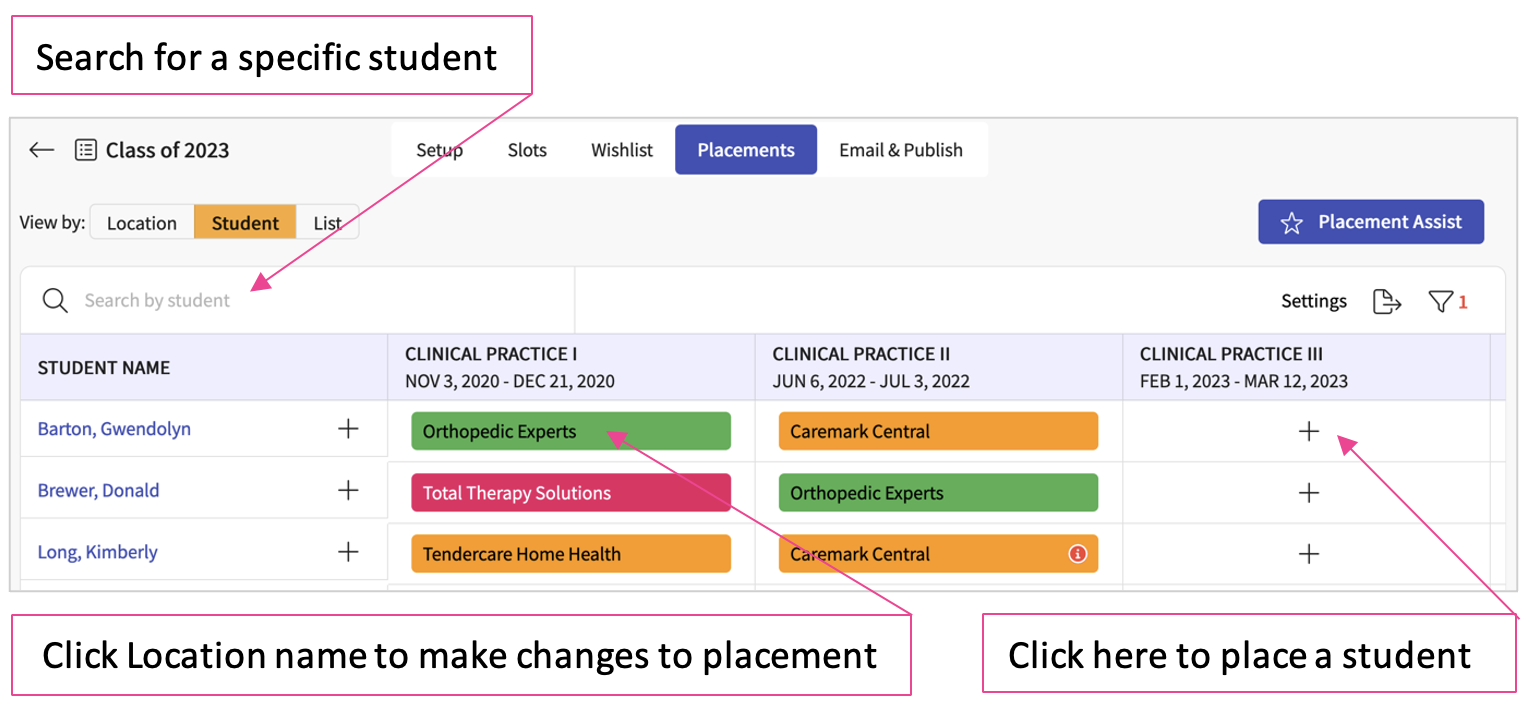The width and height of the screenshot is (1528, 706).
Task: Click plus icon next to Barton, Gwendolyn name
Action: (x=348, y=429)
